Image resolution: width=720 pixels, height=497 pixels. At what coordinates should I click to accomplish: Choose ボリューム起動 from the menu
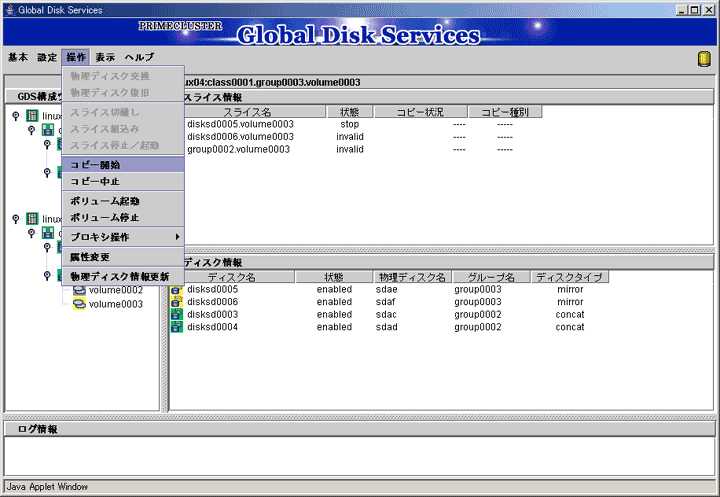click(123, 201)
